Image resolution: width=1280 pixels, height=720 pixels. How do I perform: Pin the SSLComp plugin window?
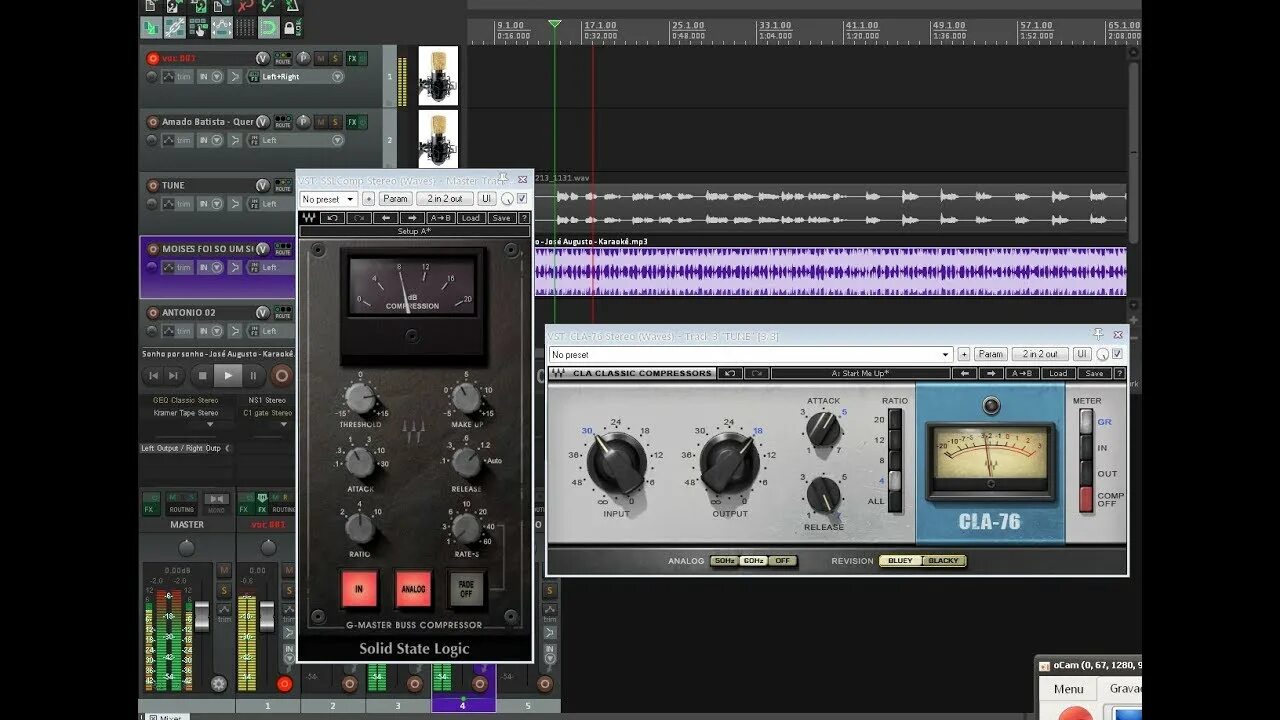pyautogui.click(x=503, y=179)
